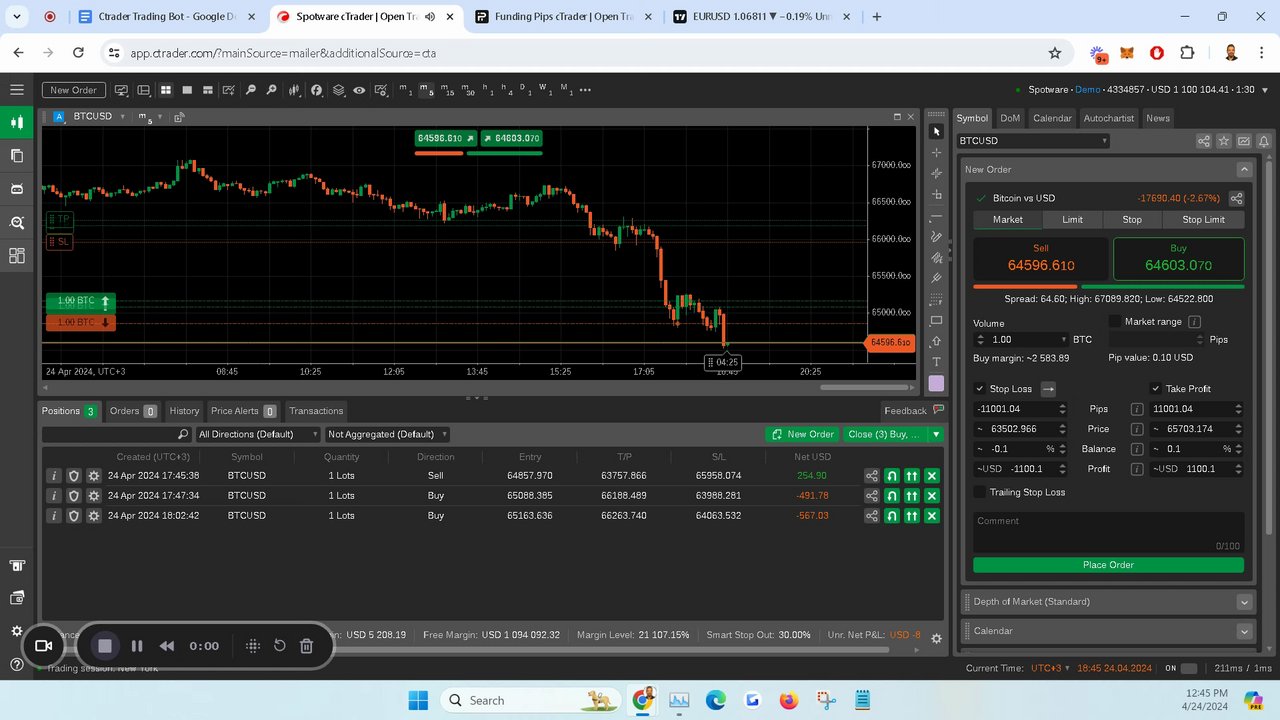Screen dimensions: 1280x720
Task: Toggle the TP marker on chart
Action: (59, 218)
